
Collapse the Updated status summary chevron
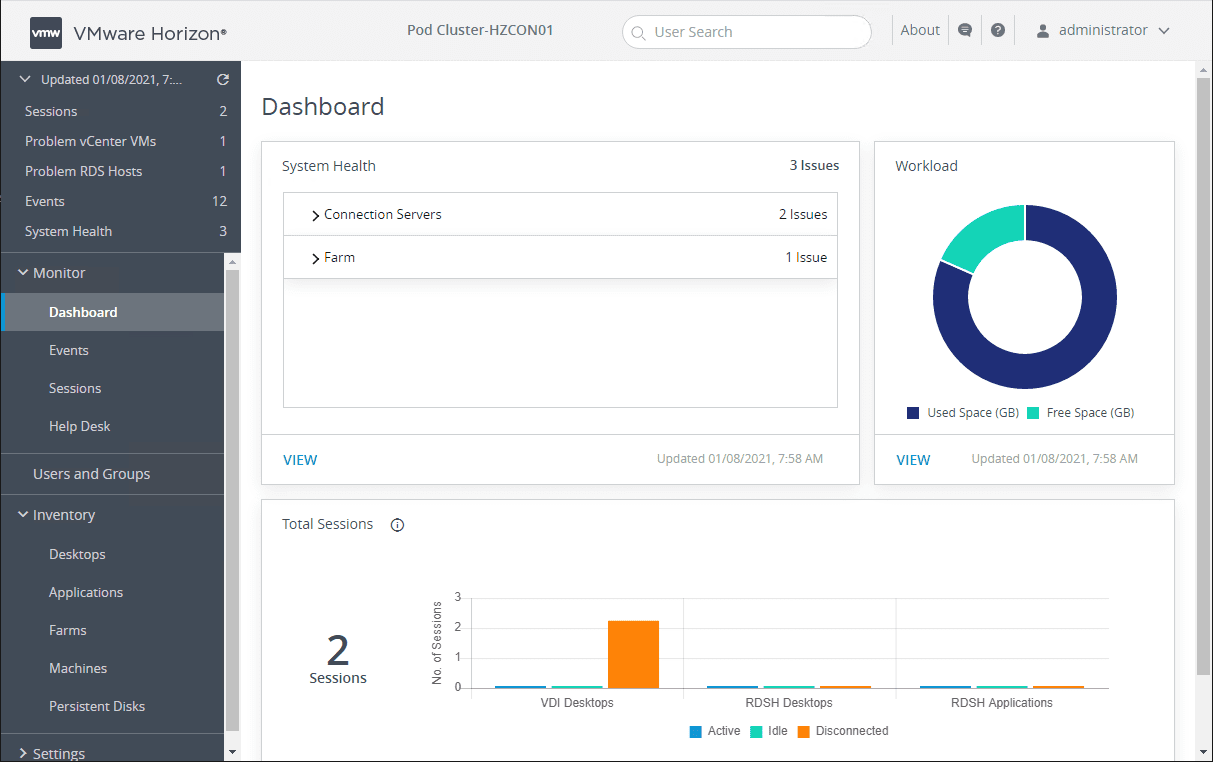[26, 79]
